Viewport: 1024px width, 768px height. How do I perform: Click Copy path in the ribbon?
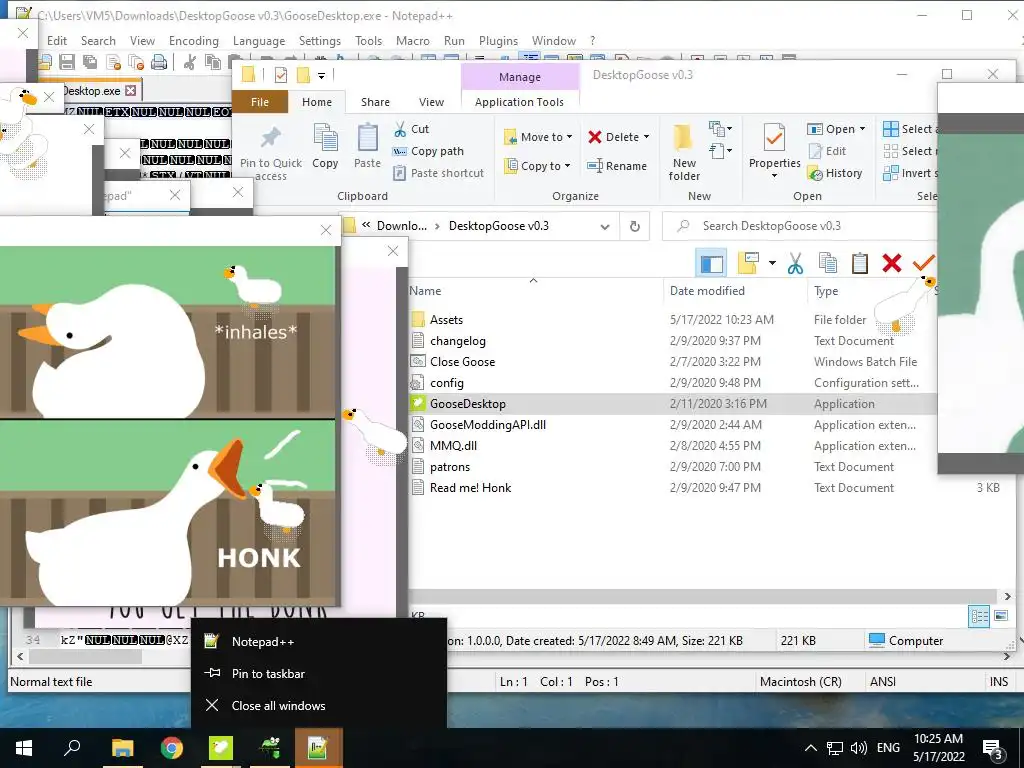pyautogui.click(x=428, y=151)
